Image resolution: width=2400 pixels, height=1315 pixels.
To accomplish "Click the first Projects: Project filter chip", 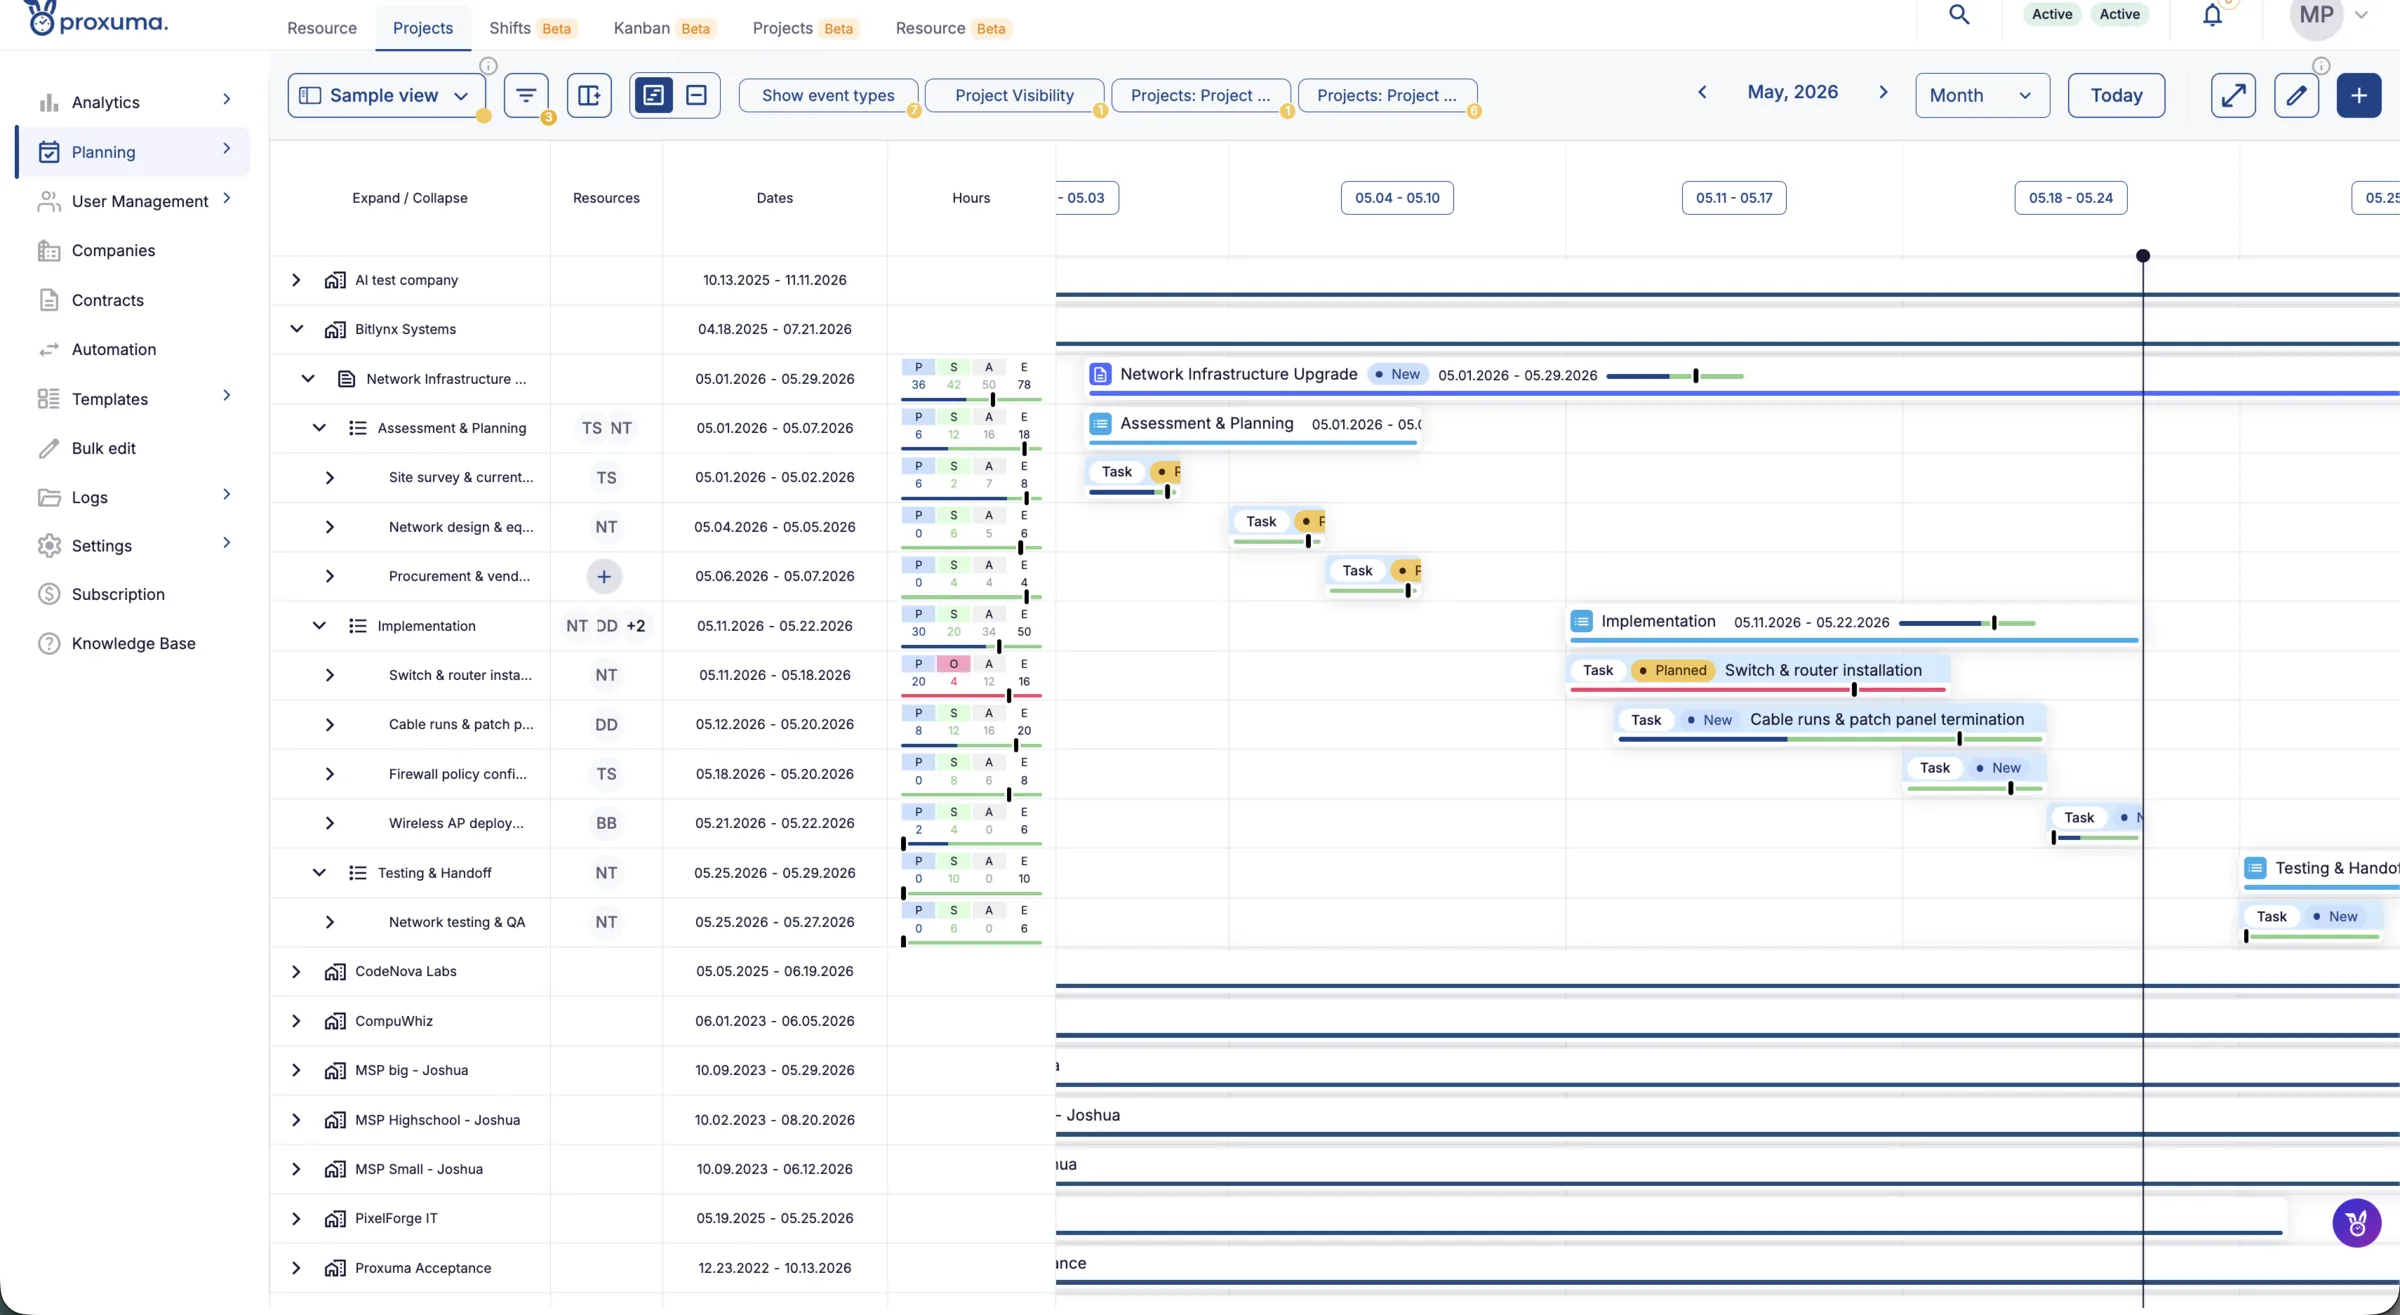I will click(1200, 95).
